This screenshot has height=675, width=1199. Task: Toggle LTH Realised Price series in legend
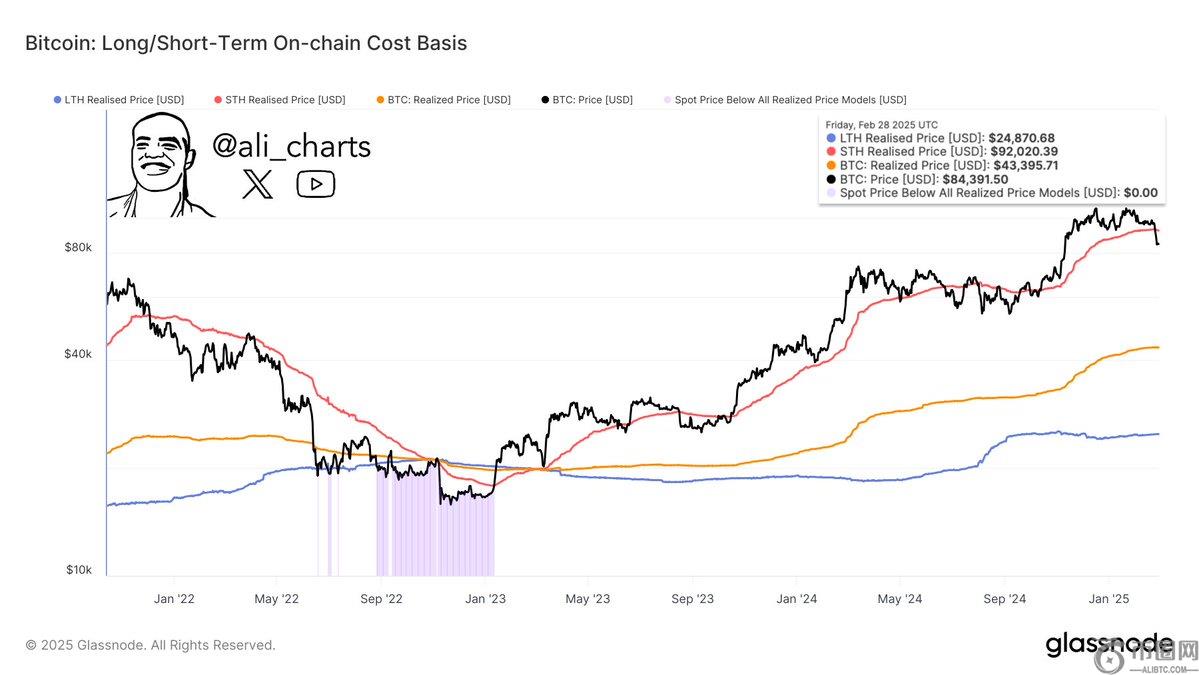coord(123,100)
